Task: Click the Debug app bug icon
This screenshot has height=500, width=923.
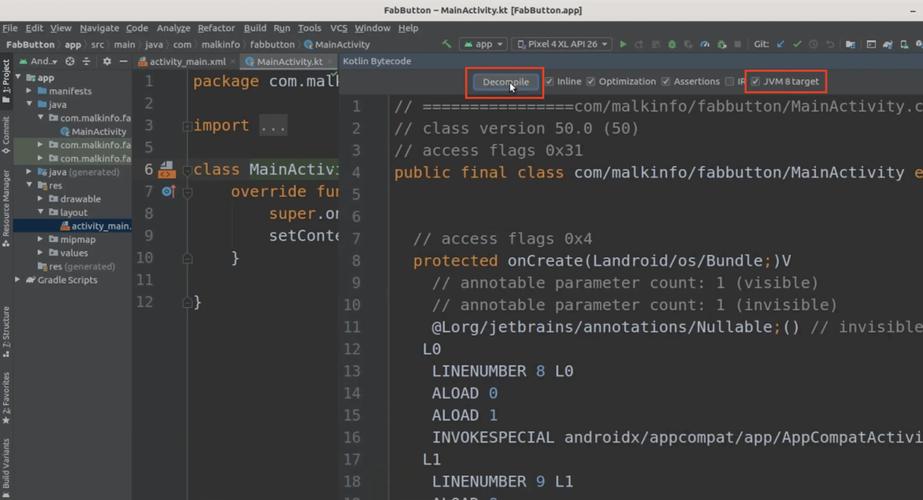Action: coord(672,44)
